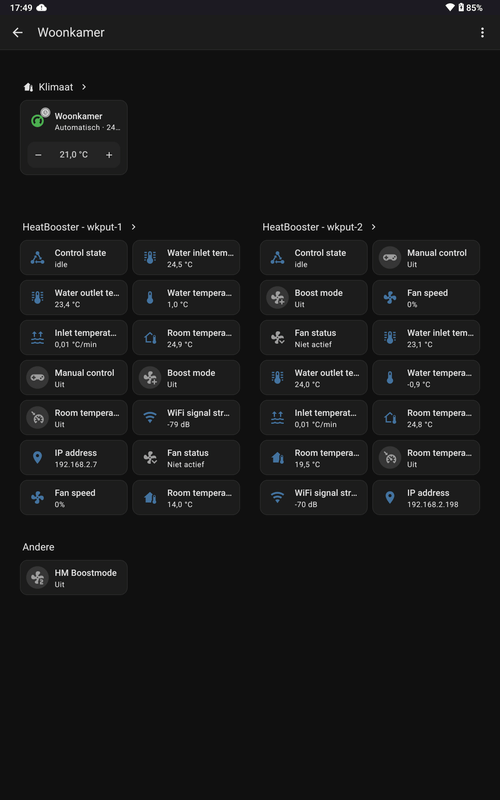500x800 pixels.
Task: Toggle wkput-1 Room temperature switch showing Uit
Action: pyautogui.click(x=37, y=418)
